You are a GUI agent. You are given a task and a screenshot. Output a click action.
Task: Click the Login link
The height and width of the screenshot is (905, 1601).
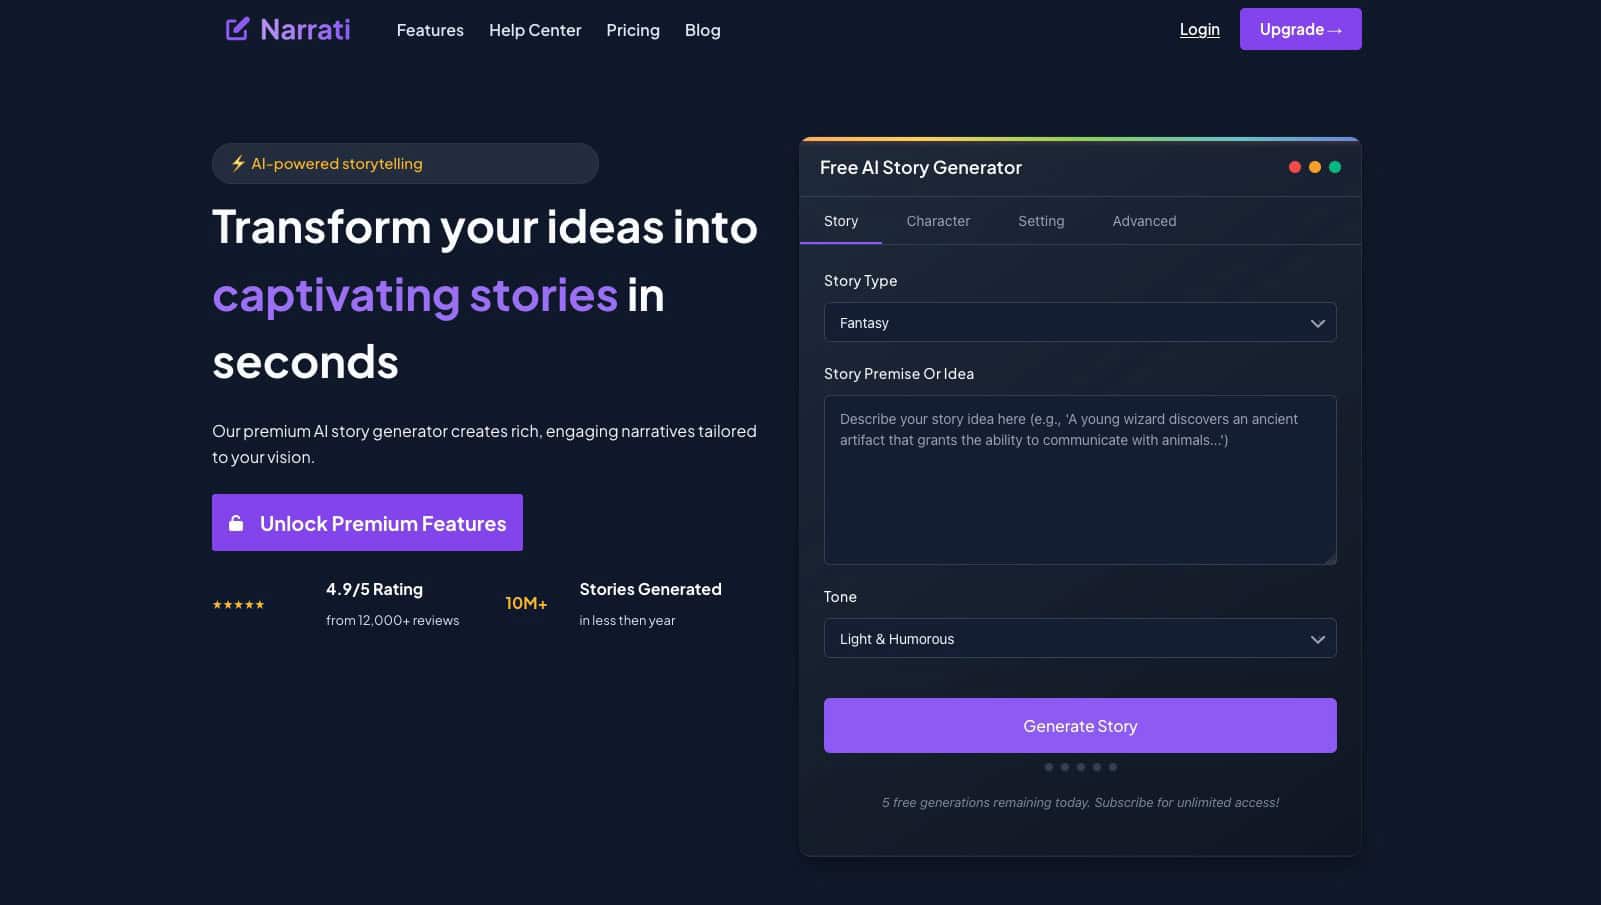pos(1199,29)
